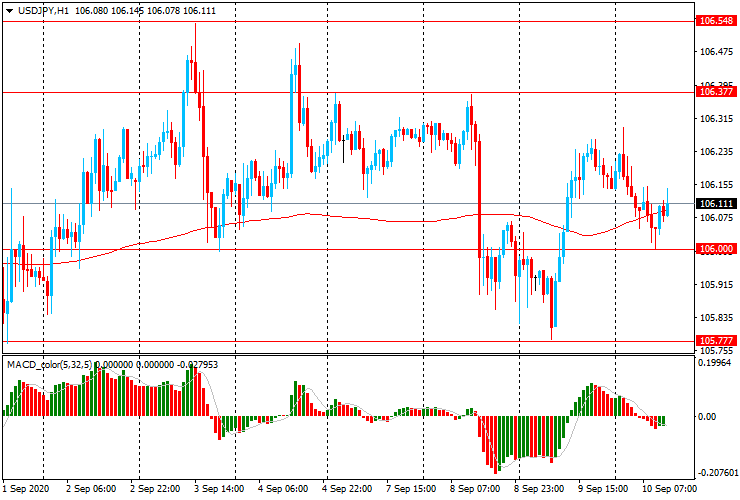Click the MACD_color(5,32,5) indicator label
The height and width of the screenshot is (500, 740).
[x=49, y=364]
